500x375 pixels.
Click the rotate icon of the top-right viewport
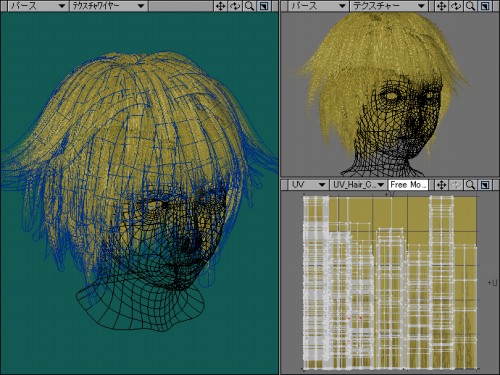(456, 6)
